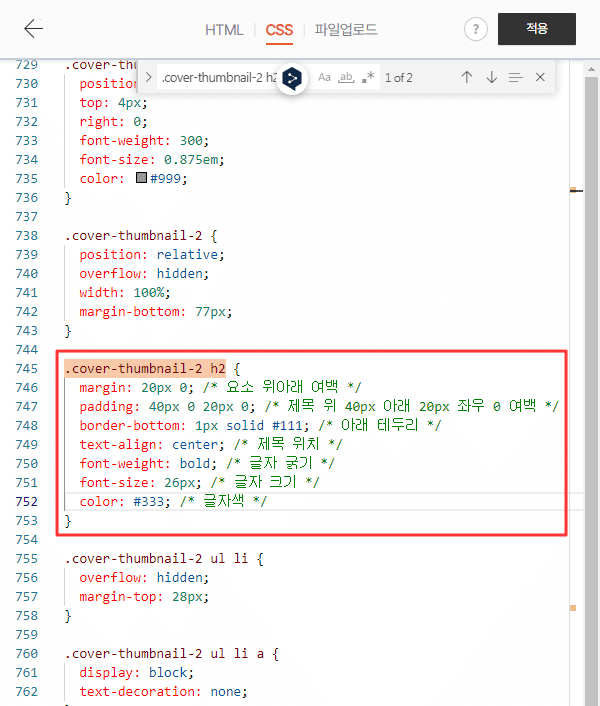Viewport: 600px width, 706px height.
Task: Open help with the question mark icon
Action: 476,29
